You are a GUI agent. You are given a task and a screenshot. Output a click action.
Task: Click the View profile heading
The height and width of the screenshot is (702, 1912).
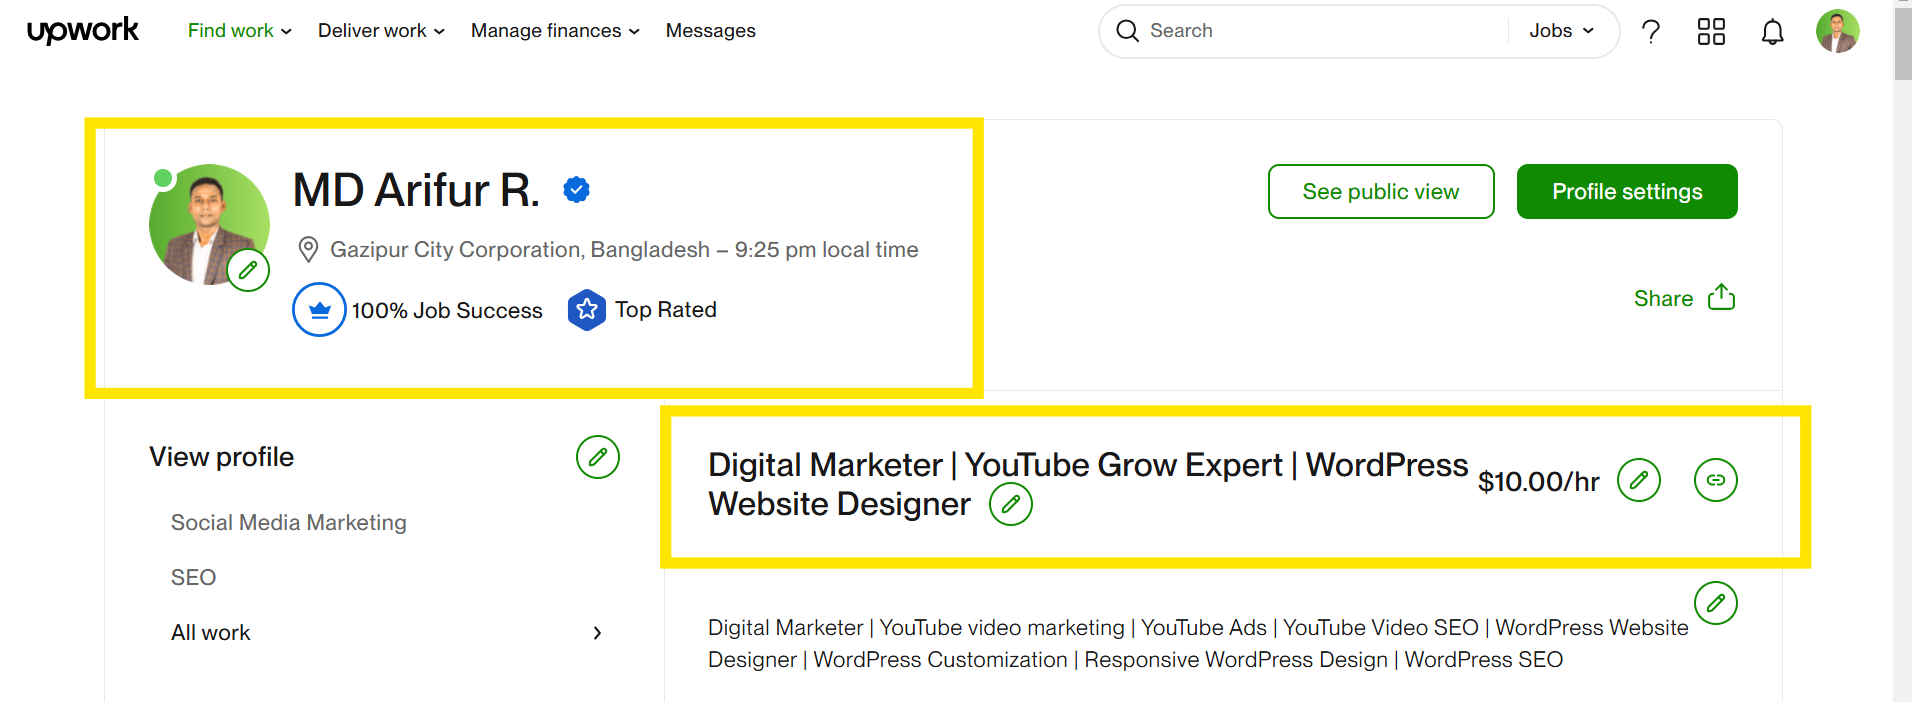[222, 457]
